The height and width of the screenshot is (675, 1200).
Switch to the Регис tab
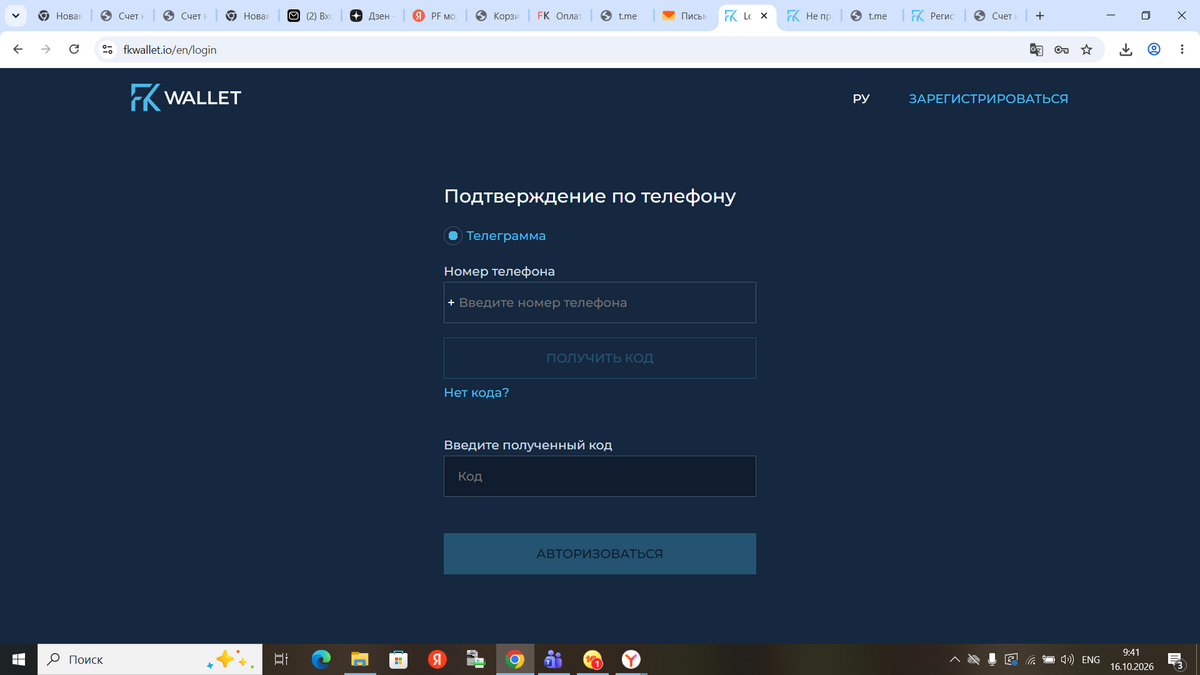click(933, 16)
